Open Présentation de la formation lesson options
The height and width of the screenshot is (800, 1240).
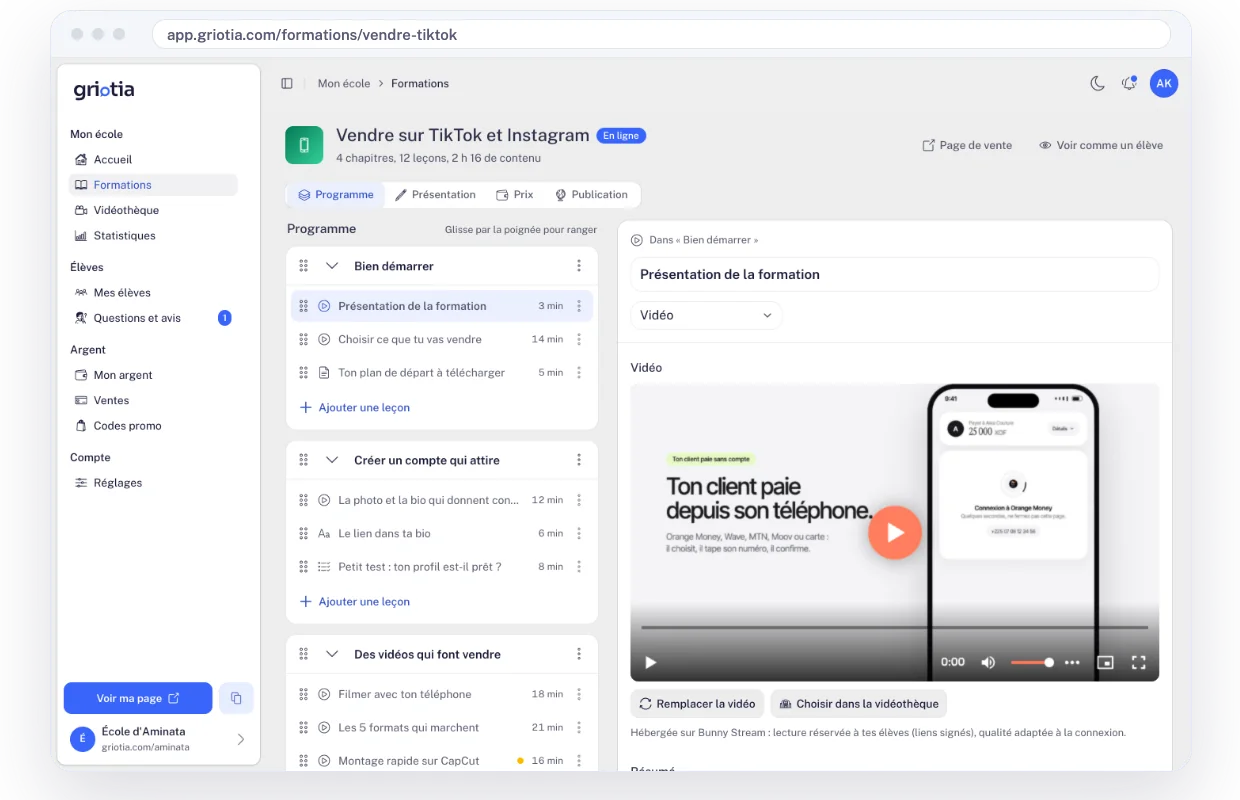[x=579, y=306]
